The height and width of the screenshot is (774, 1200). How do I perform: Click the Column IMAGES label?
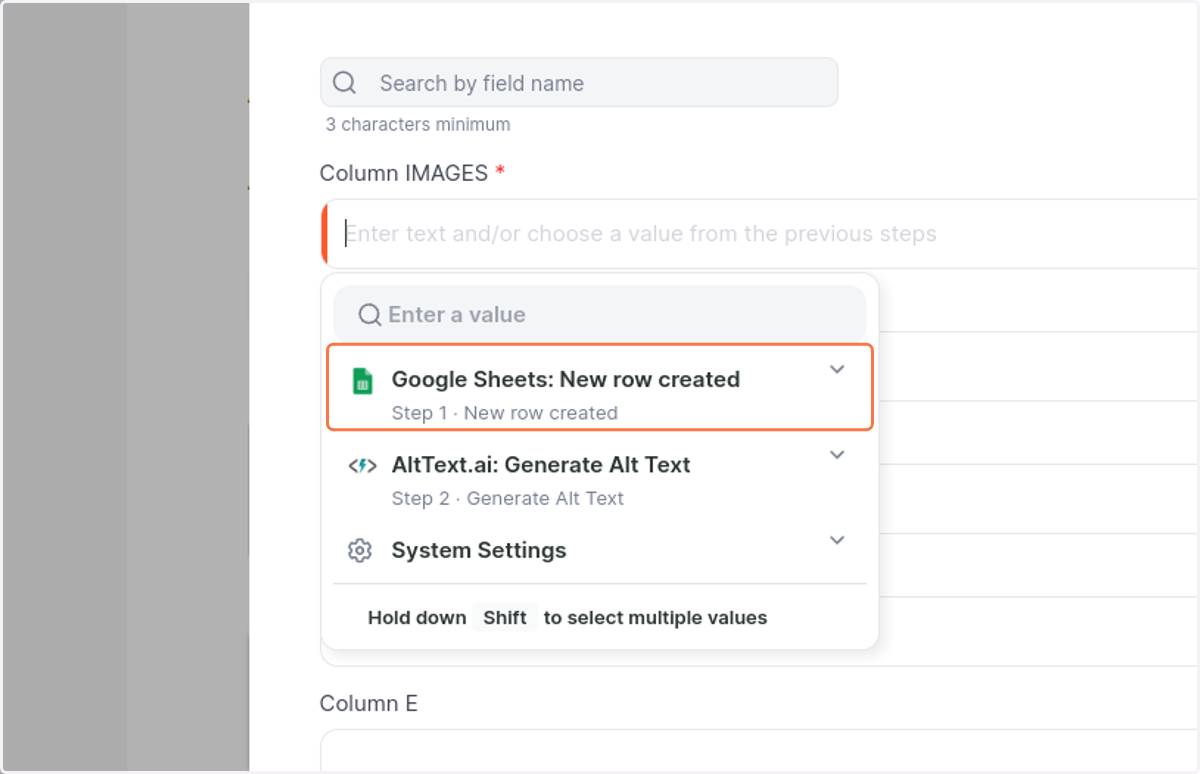[x=404, y=173]
